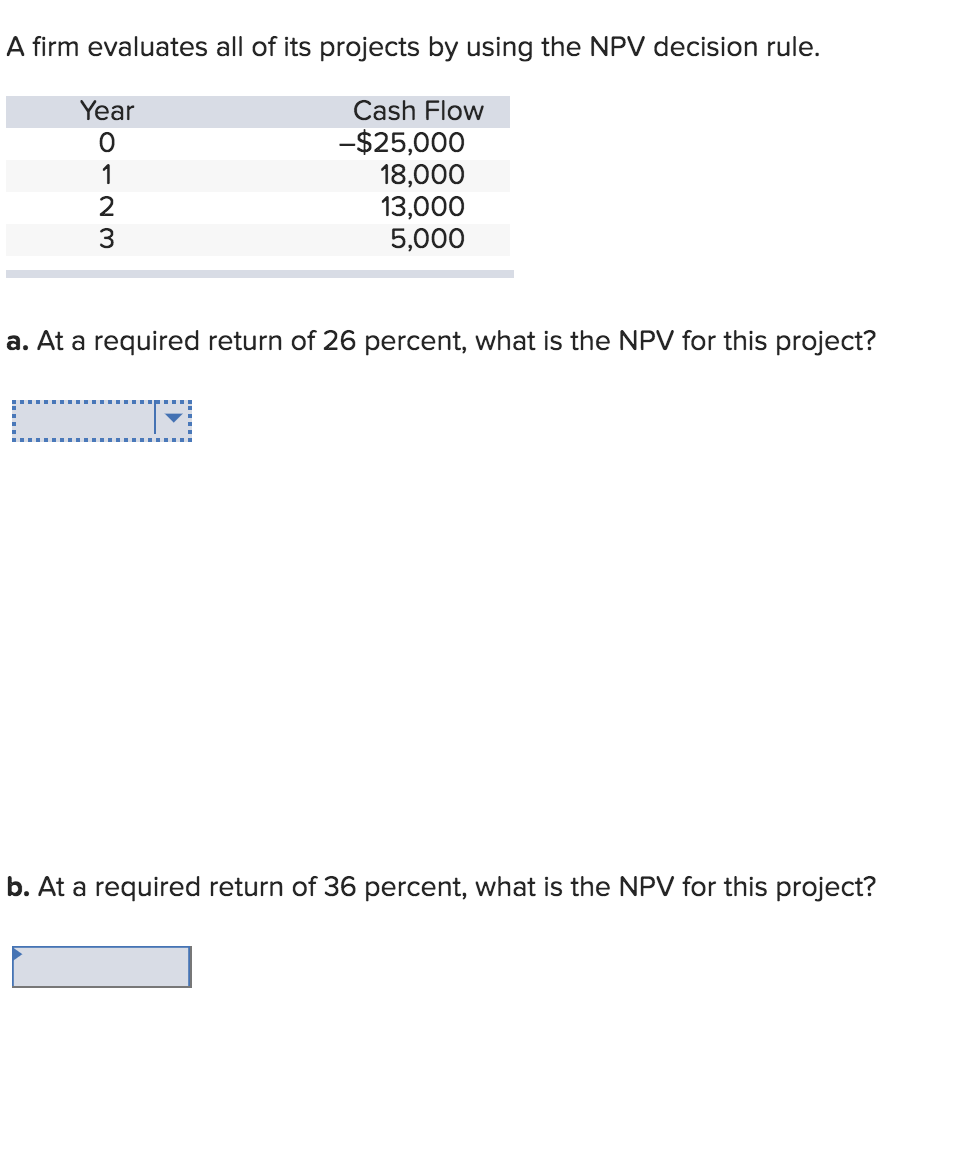Click the Cash Flow column header
Screen dimensions: 976x1150
click(x=419, y=111)
